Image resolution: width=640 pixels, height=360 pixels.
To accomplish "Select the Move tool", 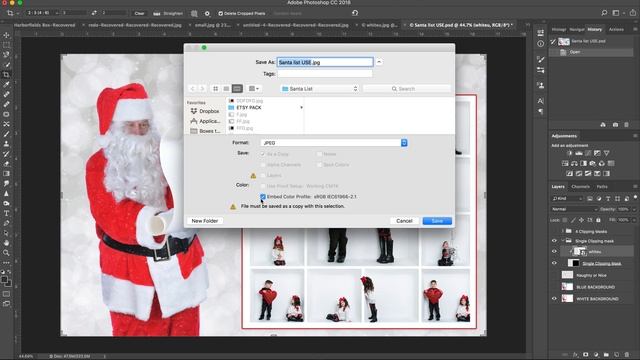I will (6, 35).
